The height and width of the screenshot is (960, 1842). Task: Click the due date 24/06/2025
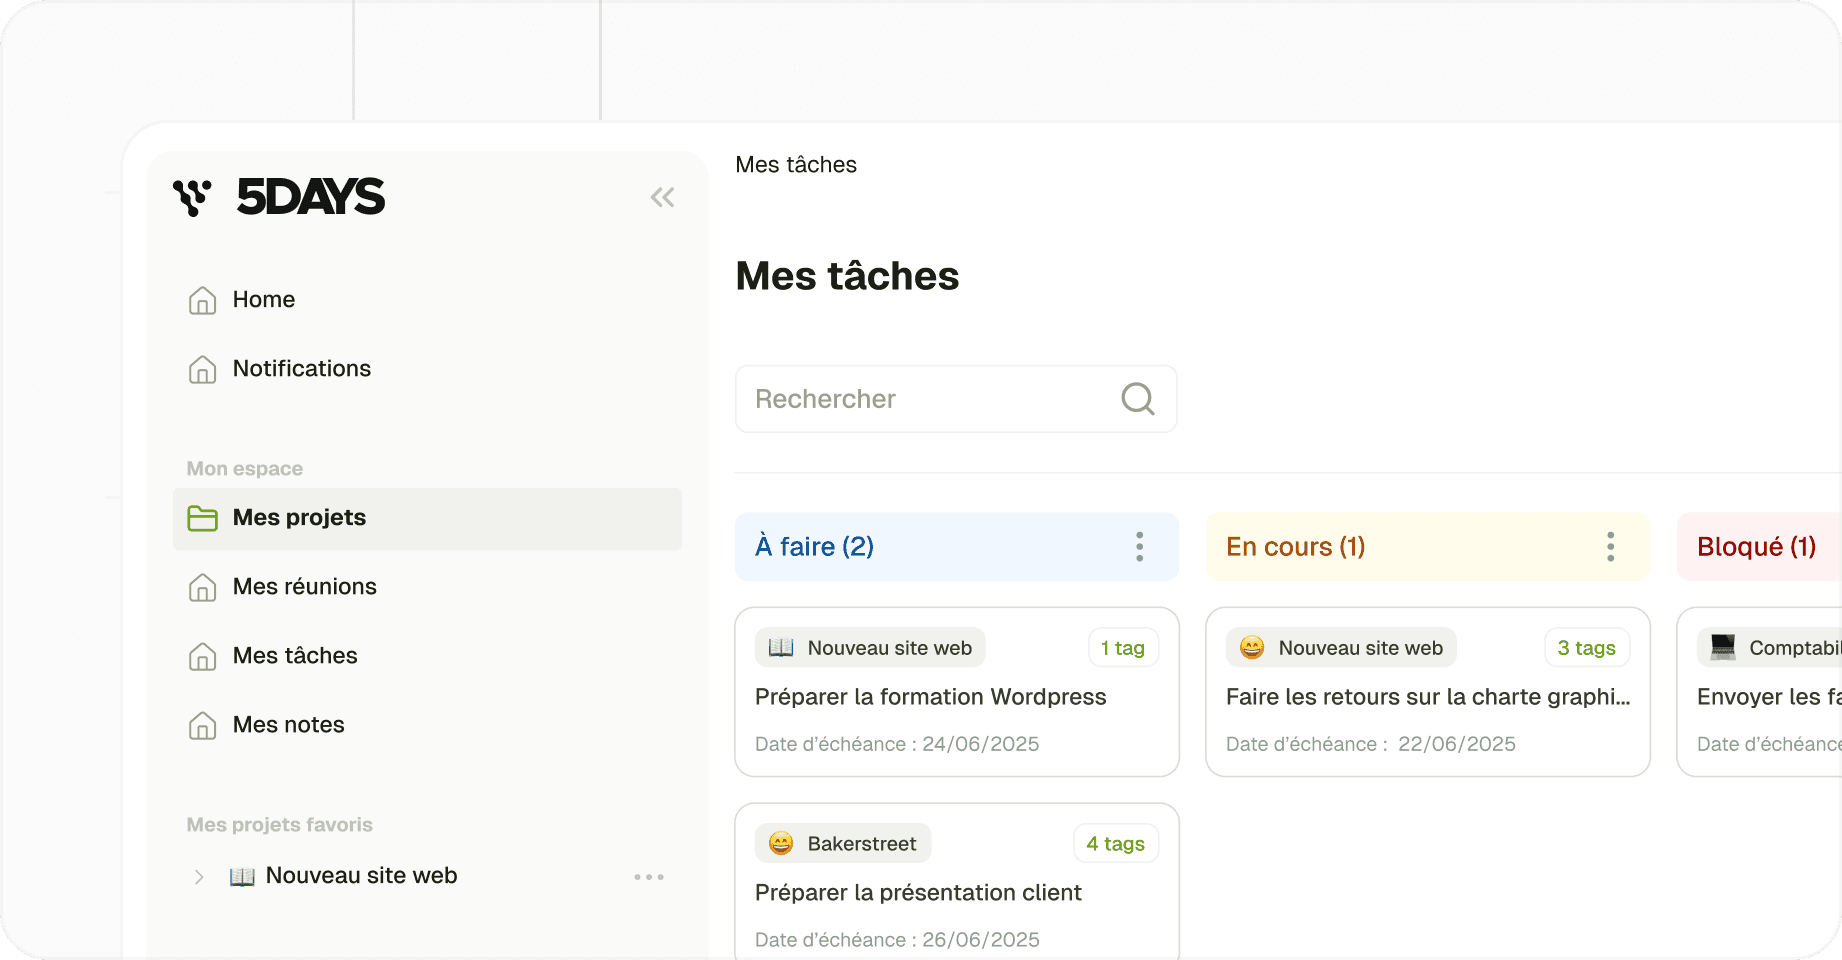(981, 744)
